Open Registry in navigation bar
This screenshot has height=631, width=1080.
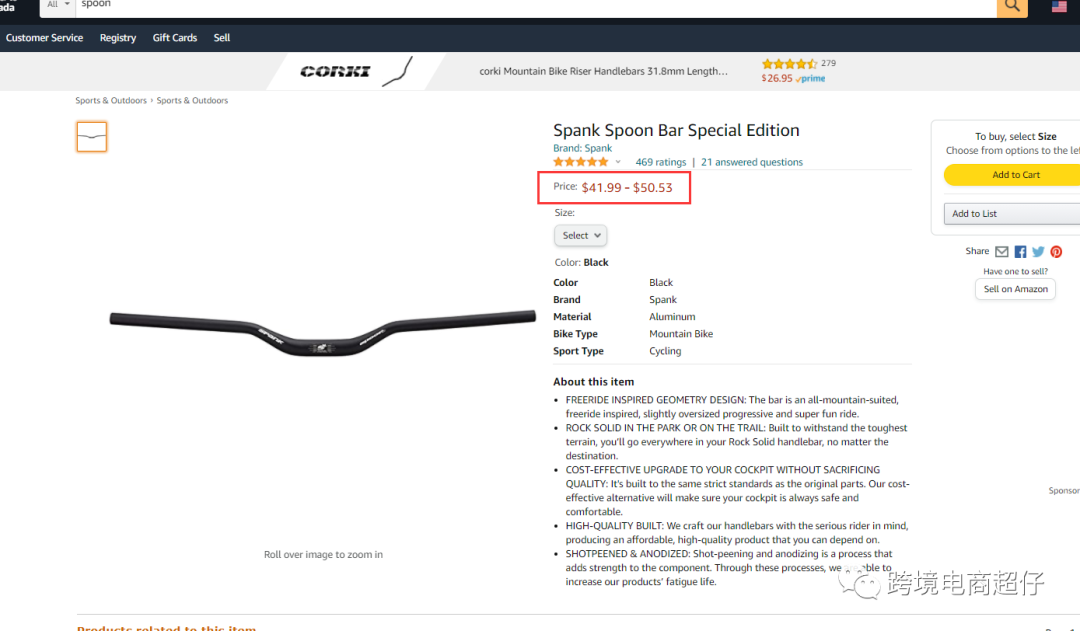118,38
